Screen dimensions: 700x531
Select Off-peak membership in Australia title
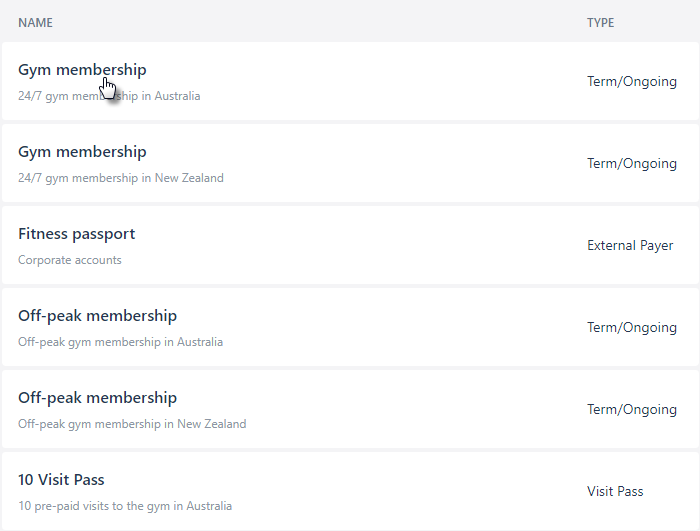point(97,316)
